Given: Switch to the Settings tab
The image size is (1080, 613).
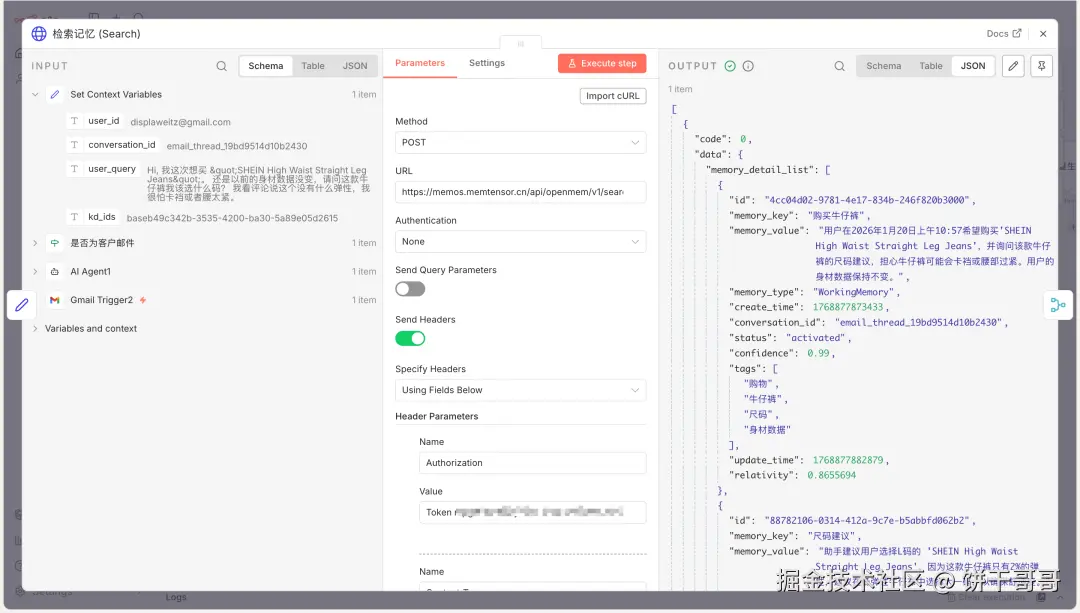Looking at the screenshot, I should point(487,63).
